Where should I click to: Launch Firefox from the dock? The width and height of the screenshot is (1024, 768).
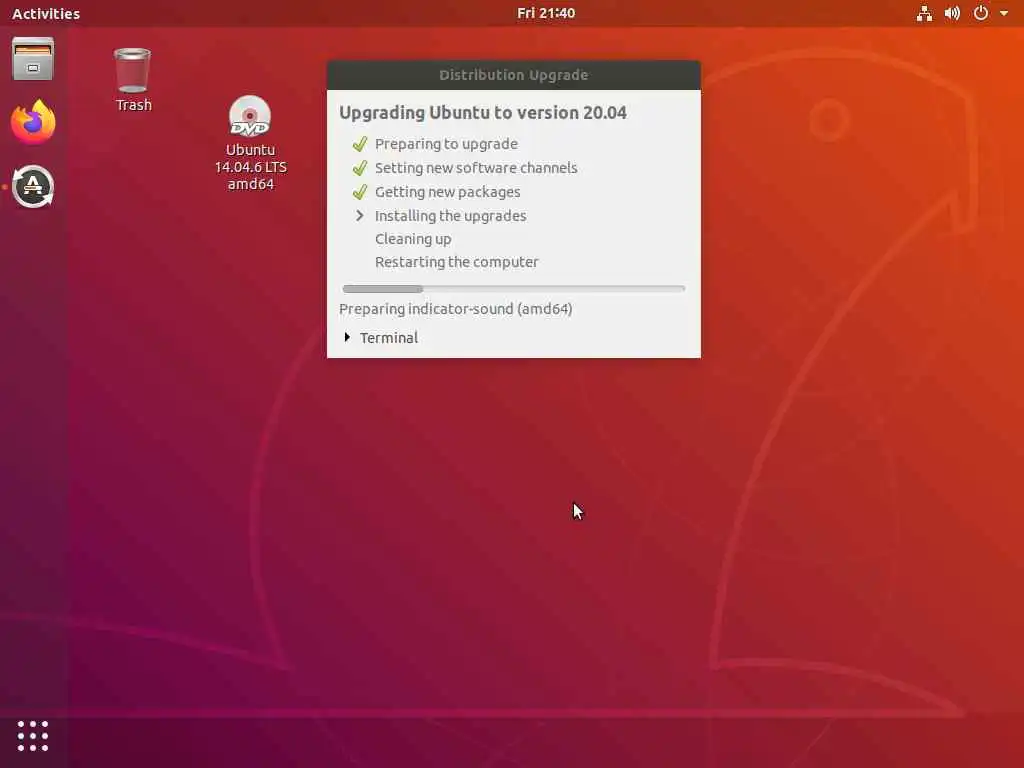pyautogui.click(x=33, y=122)
